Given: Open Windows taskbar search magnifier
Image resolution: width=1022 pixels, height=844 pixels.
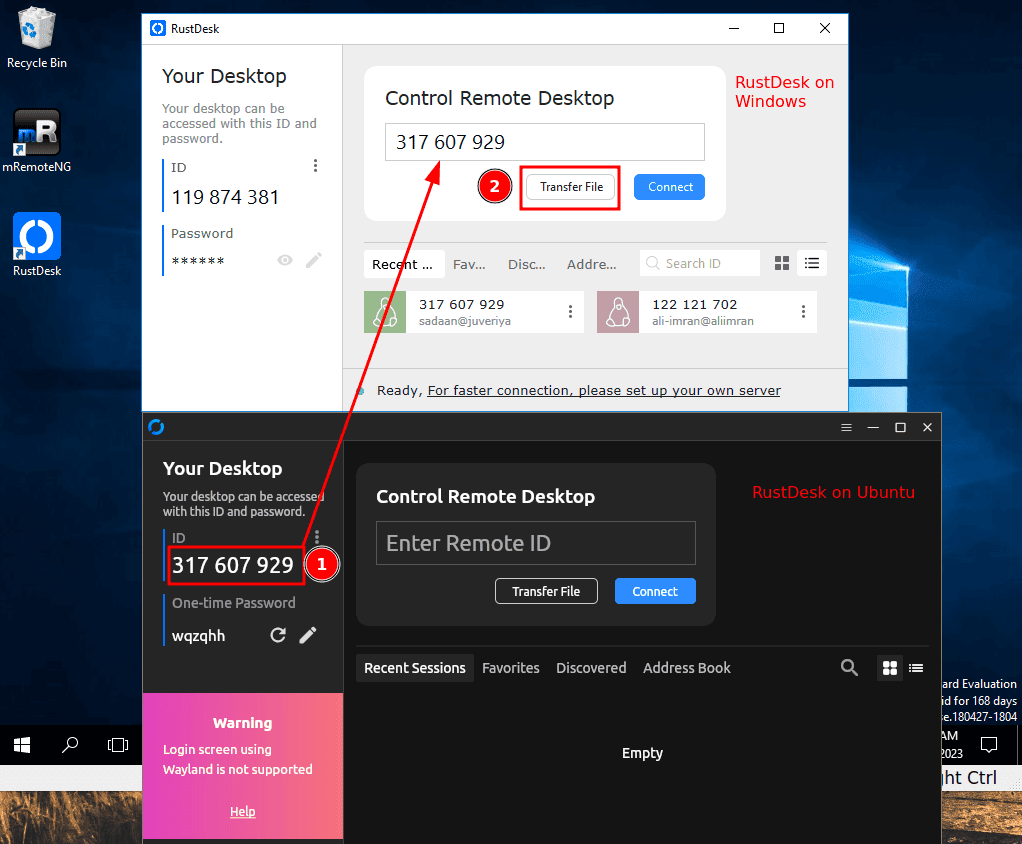Looking at the screenshot, I should [x=70, y=745].
